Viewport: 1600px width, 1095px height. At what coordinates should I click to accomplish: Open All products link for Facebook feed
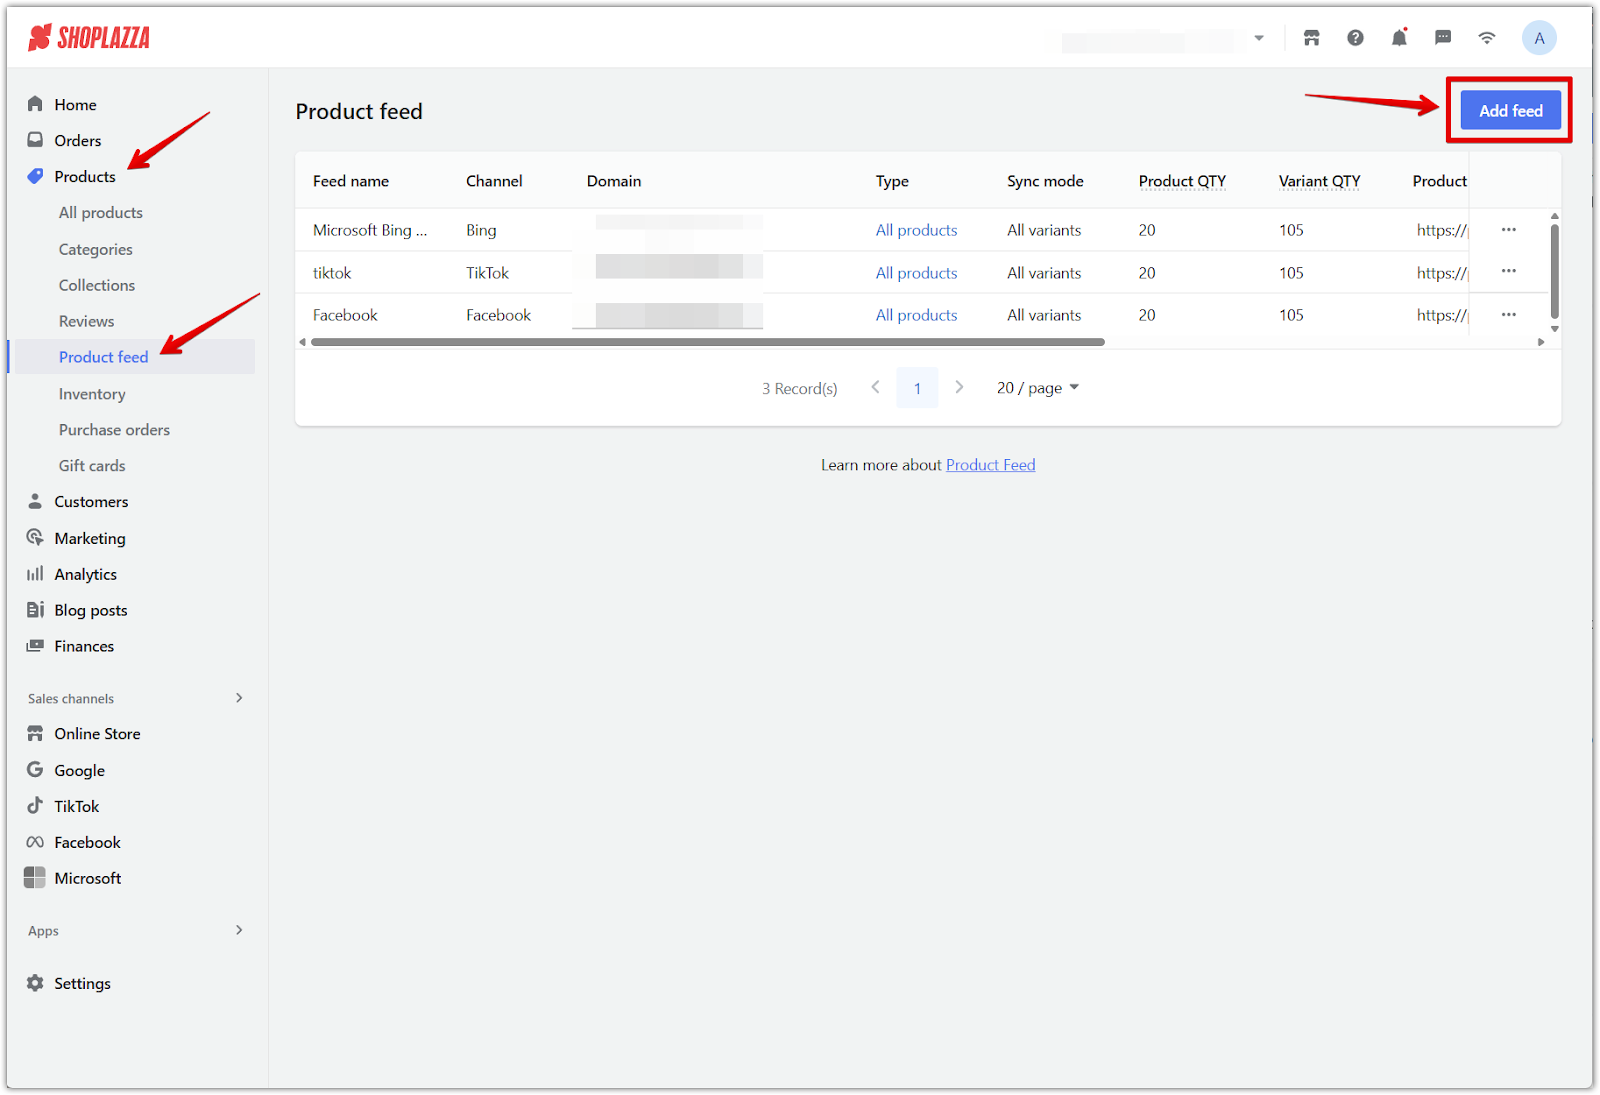pyautogui.click(x=916, y=315)
